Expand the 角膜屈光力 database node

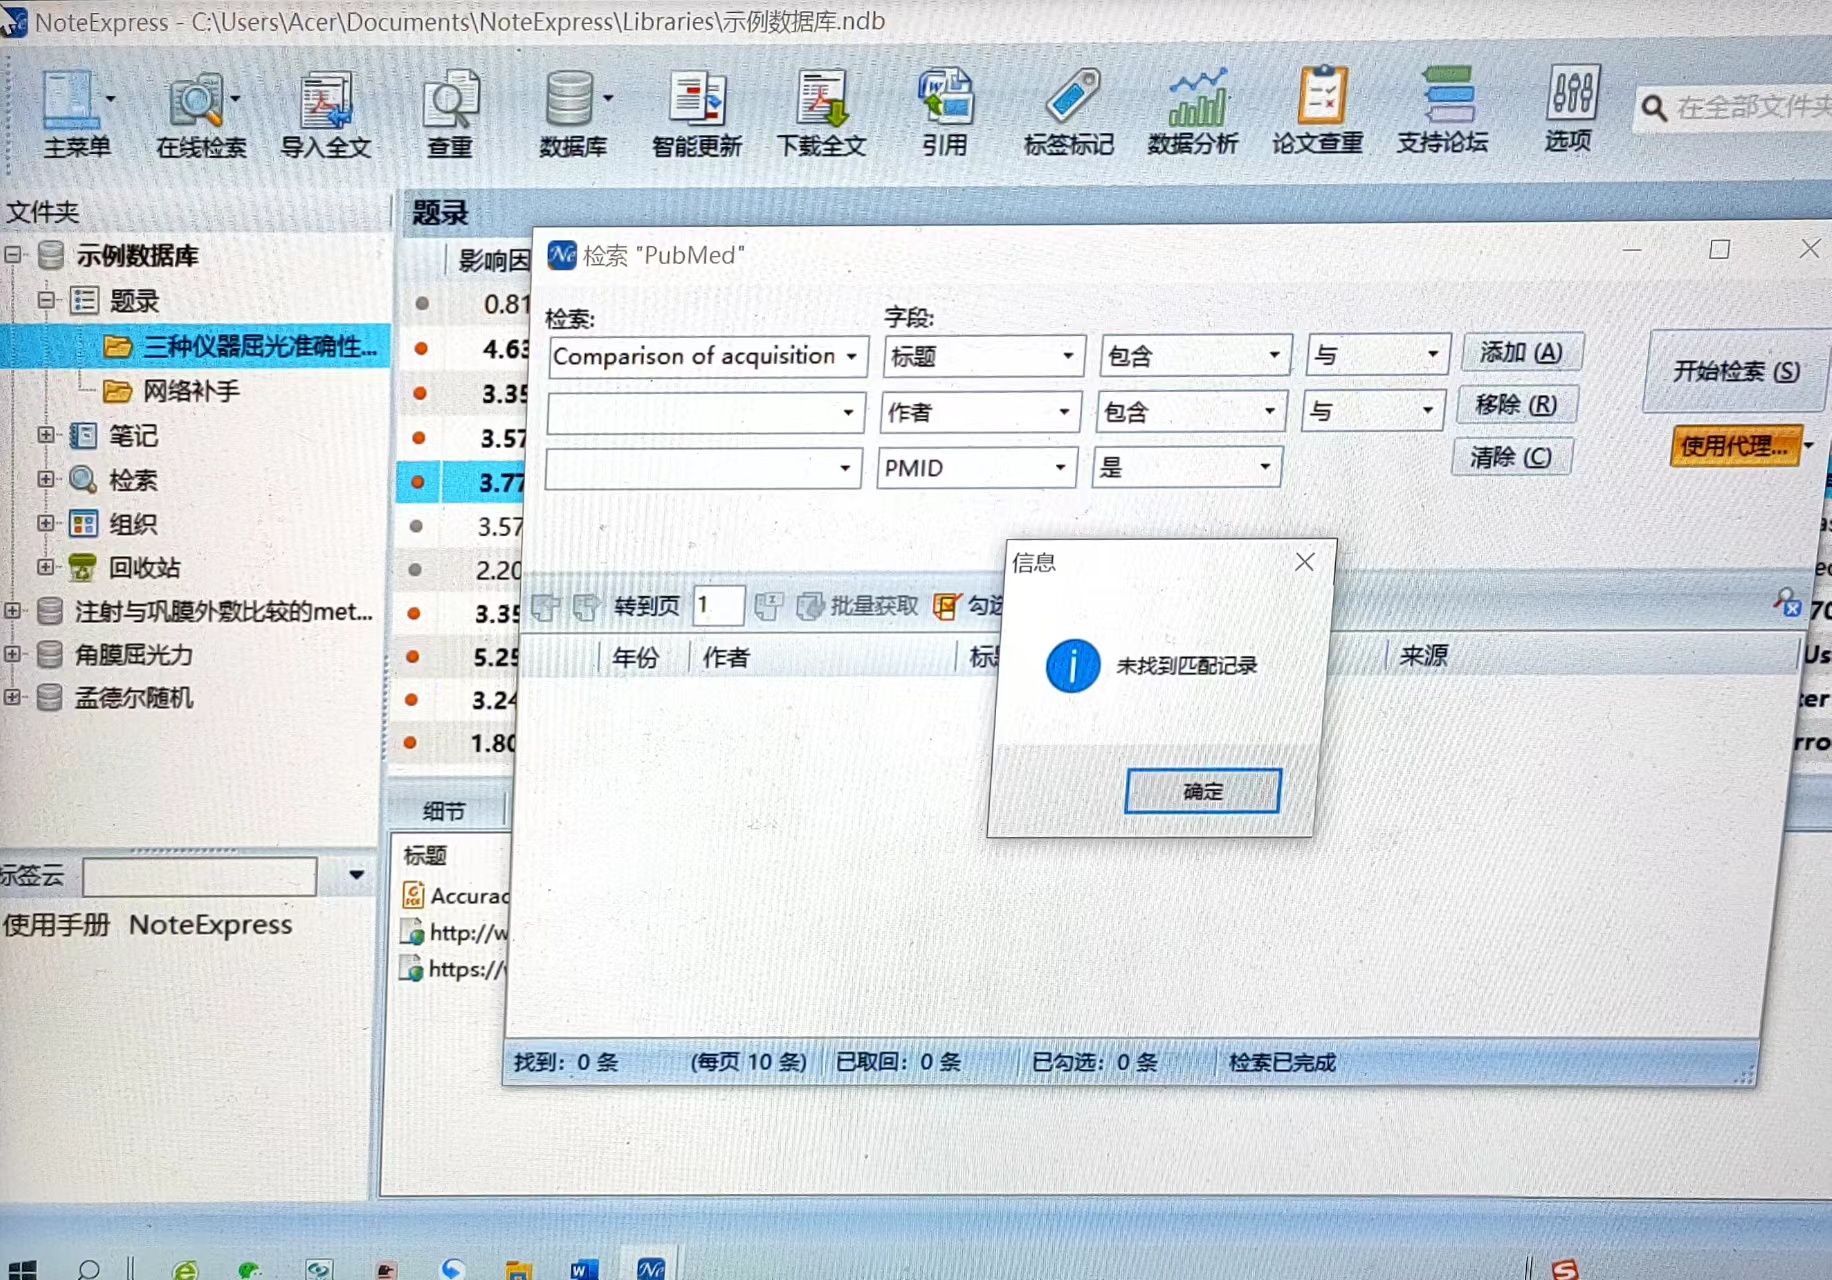[x=12, y=654]
